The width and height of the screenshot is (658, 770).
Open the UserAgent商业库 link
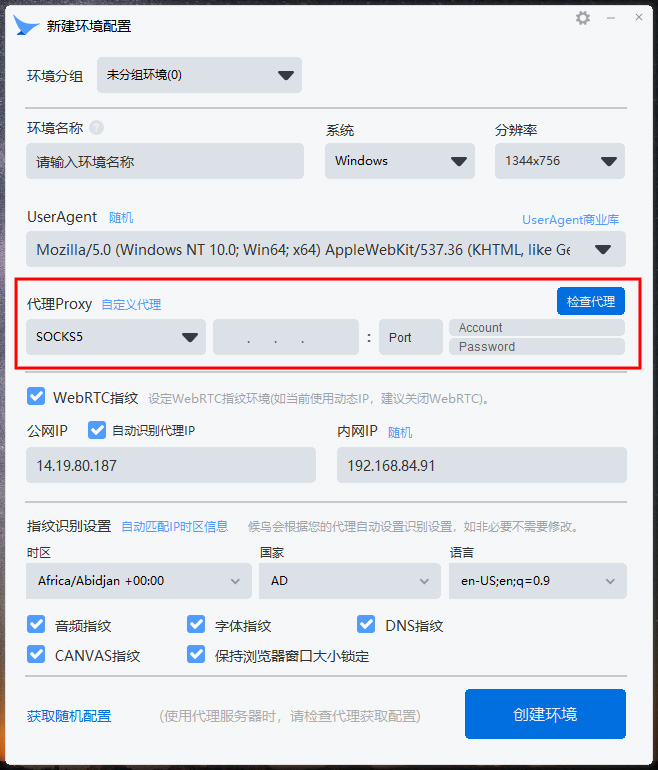571,220
